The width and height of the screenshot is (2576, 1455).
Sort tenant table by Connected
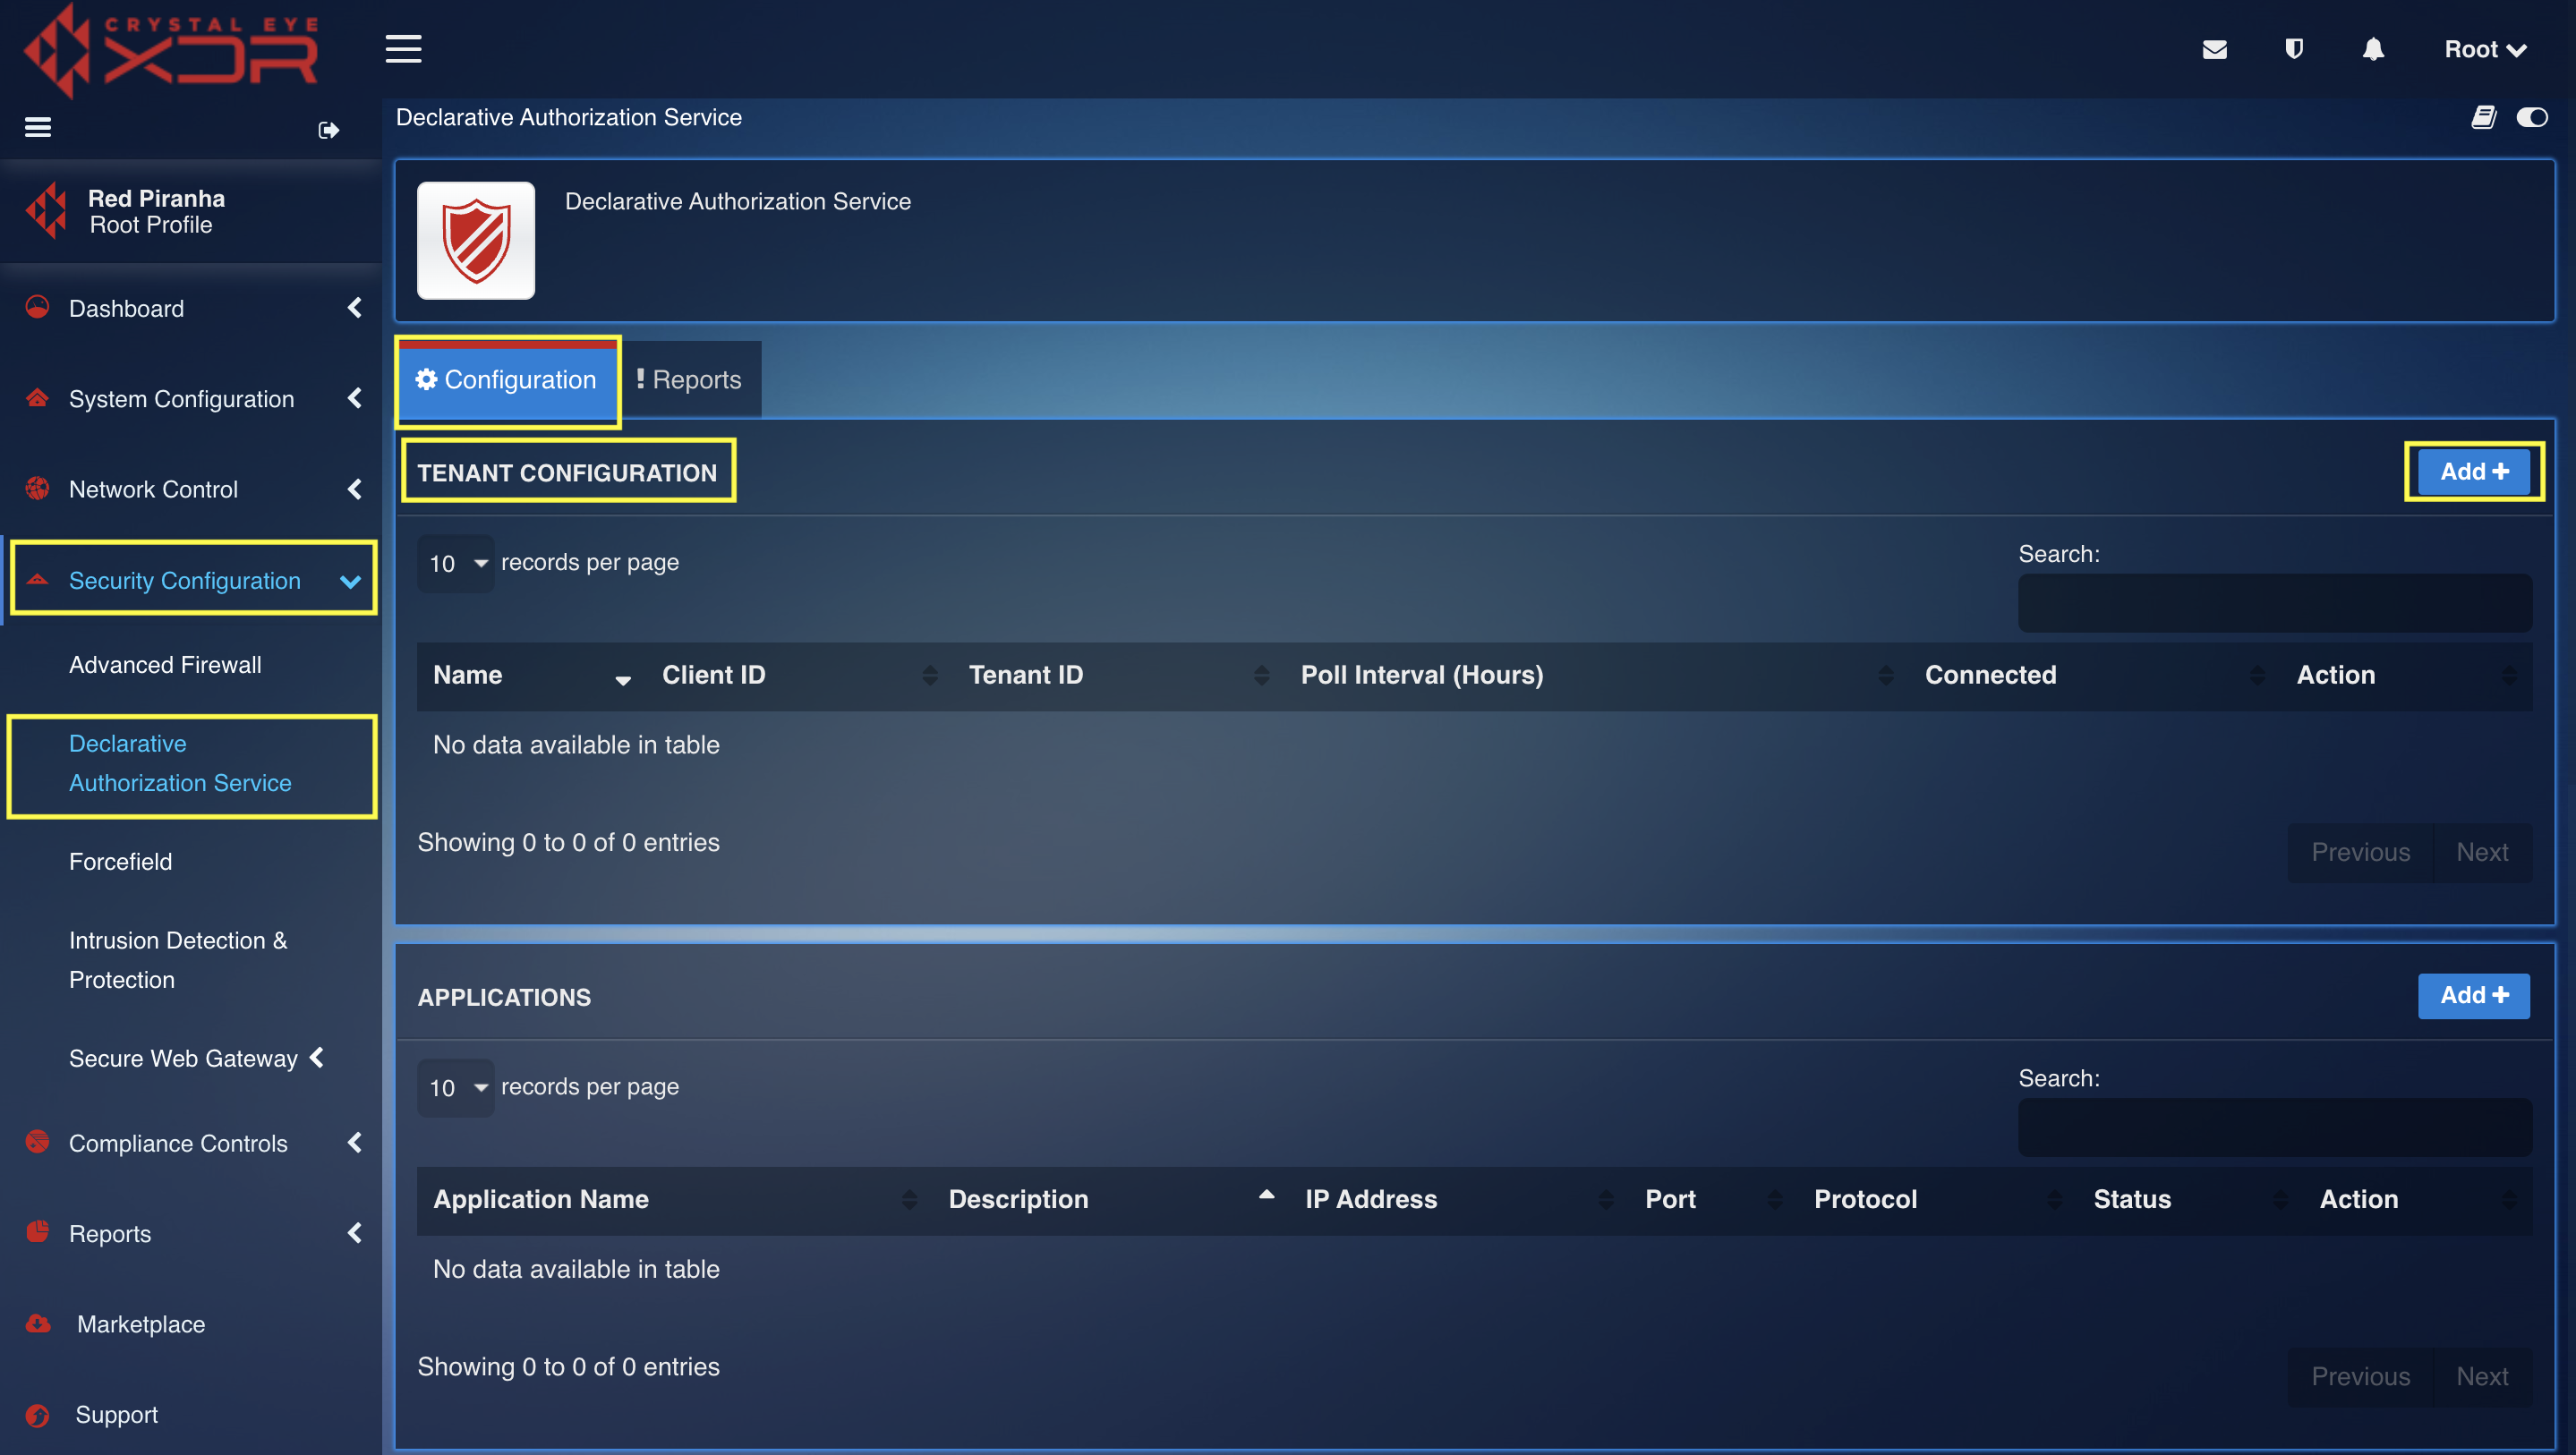coord(2094,675)
